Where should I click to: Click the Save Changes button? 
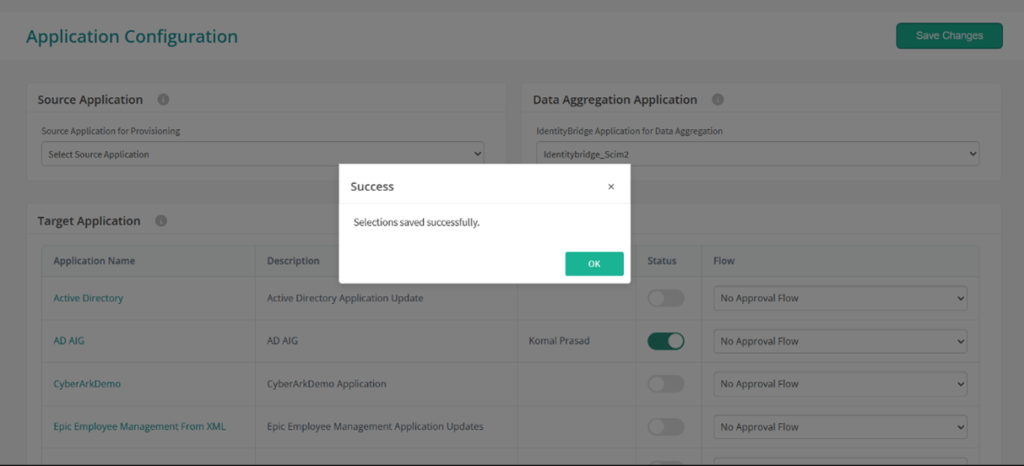(x=949, y=36)
